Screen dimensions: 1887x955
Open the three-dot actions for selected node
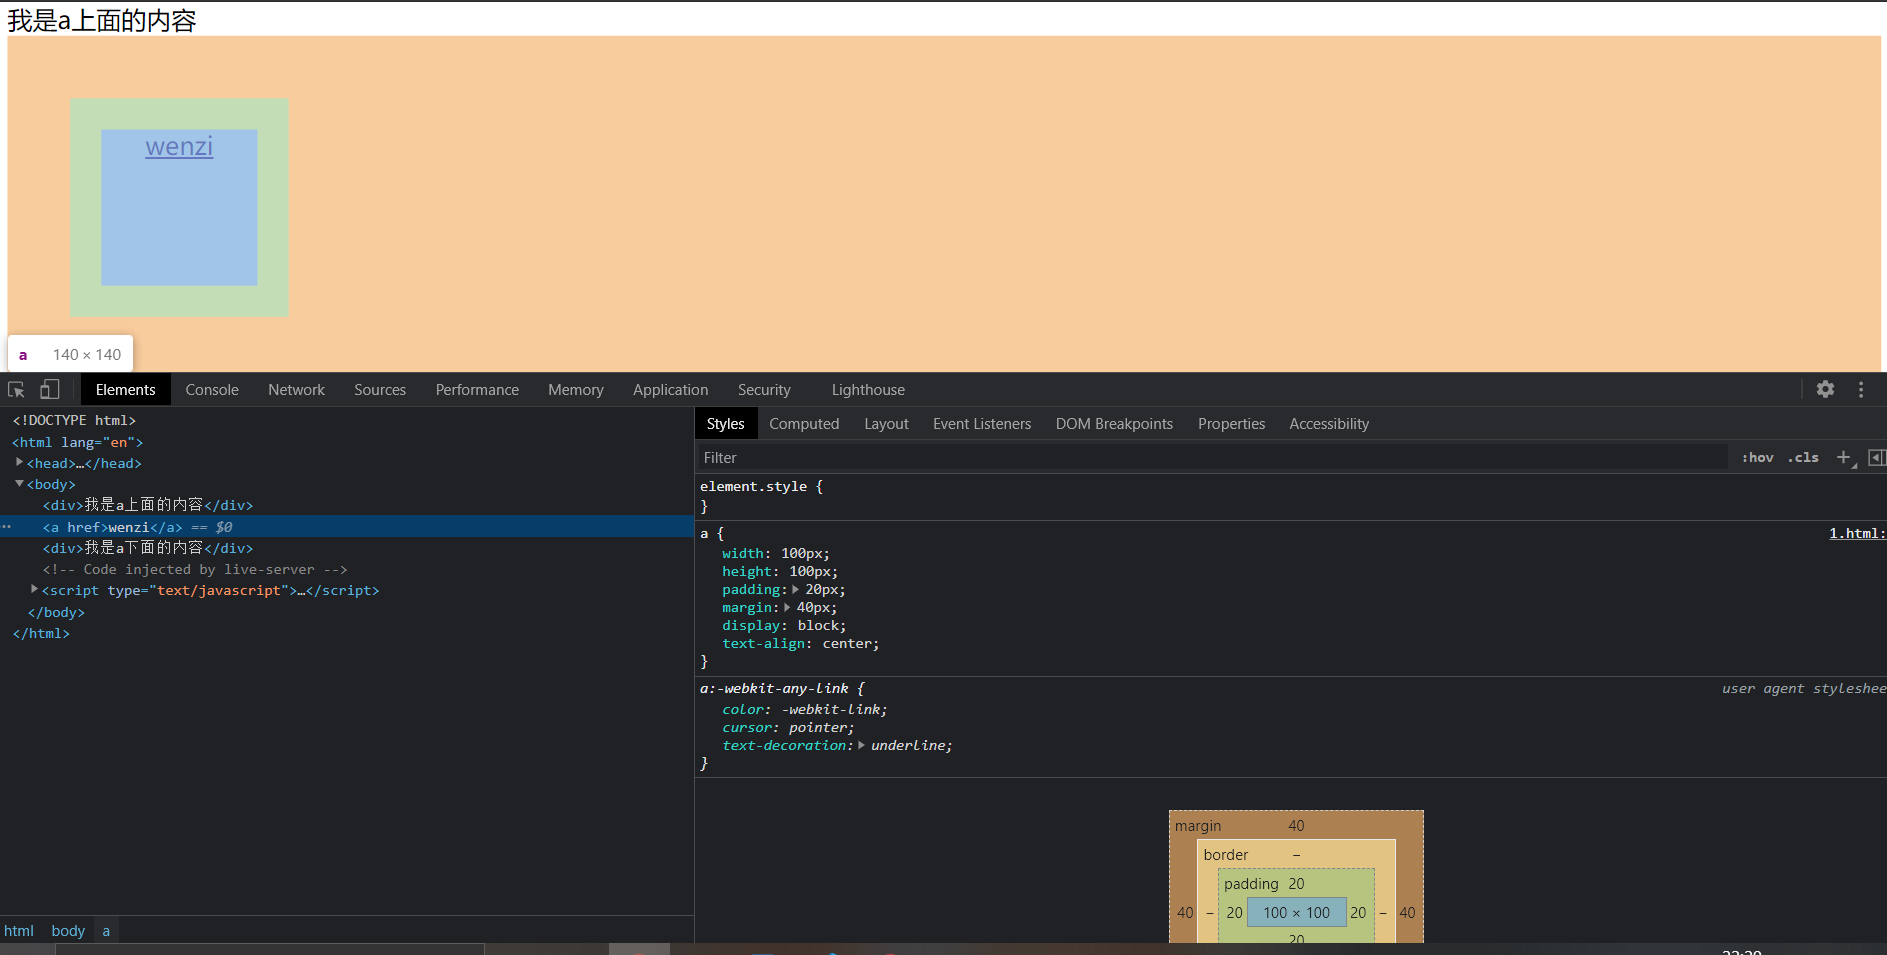[6, 526]
